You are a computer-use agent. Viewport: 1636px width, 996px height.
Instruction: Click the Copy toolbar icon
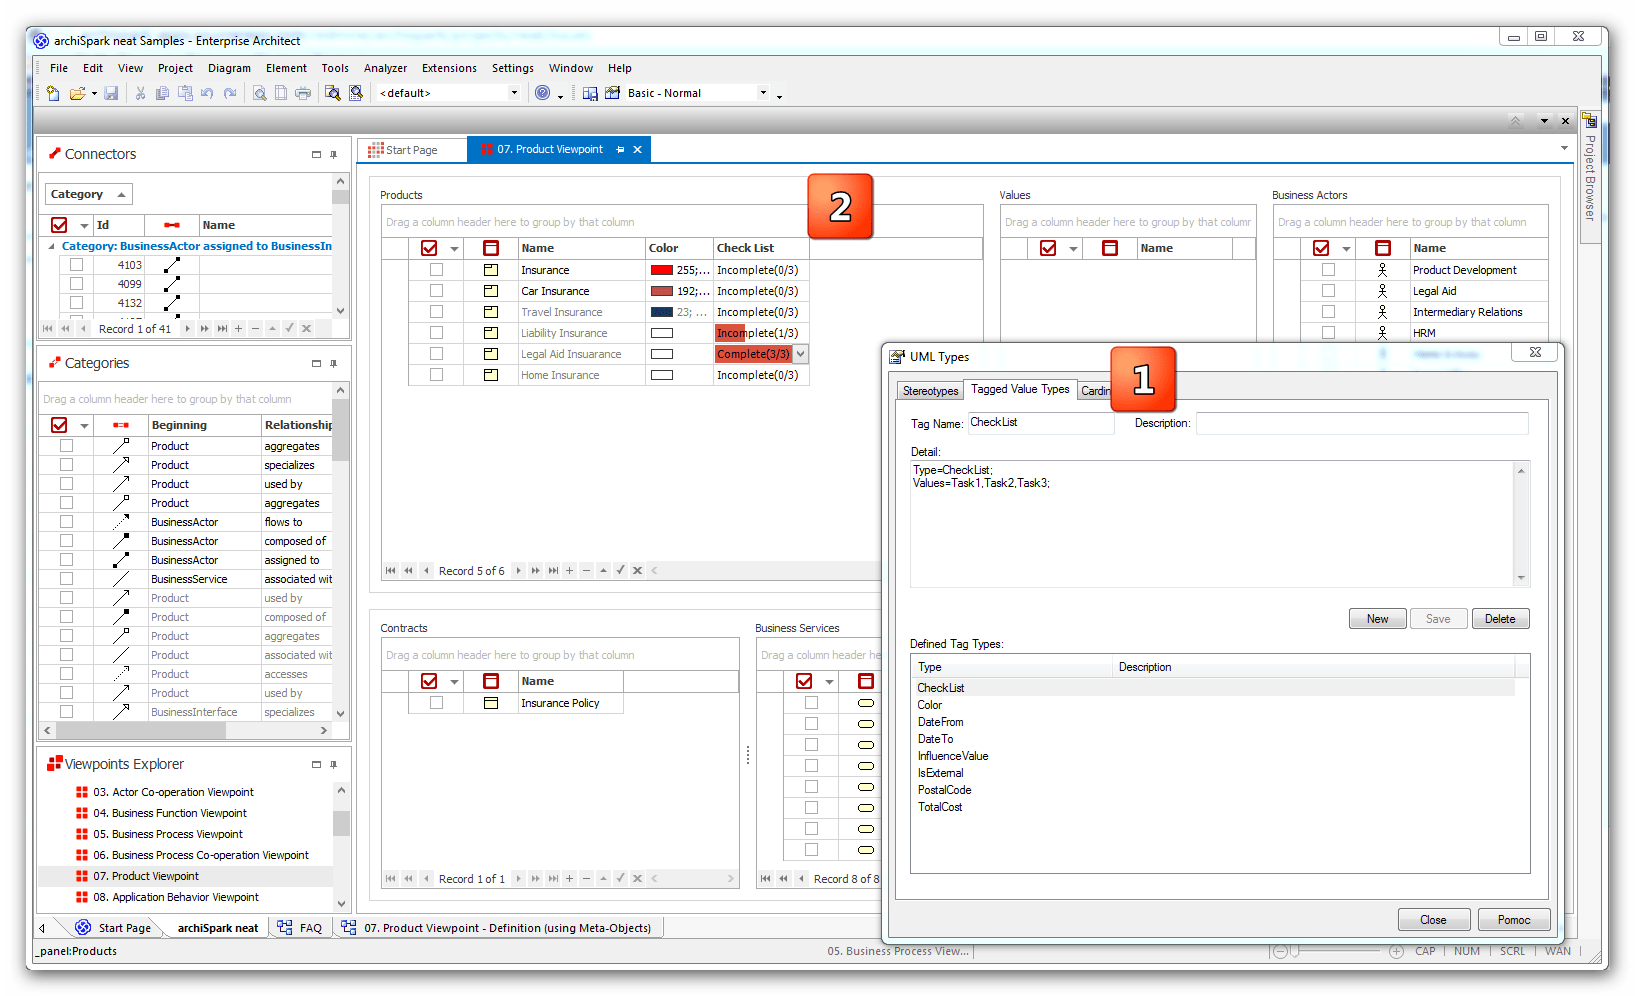[x=162, y=93]
